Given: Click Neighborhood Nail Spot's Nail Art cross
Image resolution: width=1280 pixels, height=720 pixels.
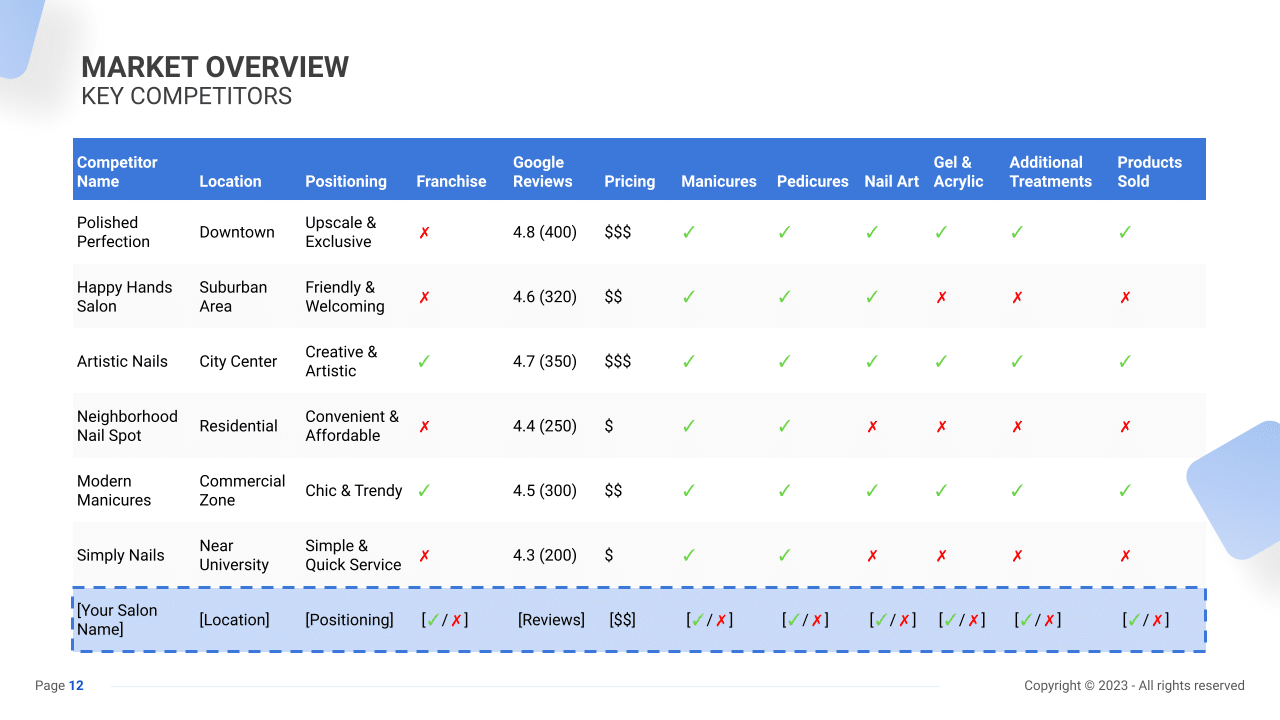Looking at the screenshot, I should click(872, 426).
